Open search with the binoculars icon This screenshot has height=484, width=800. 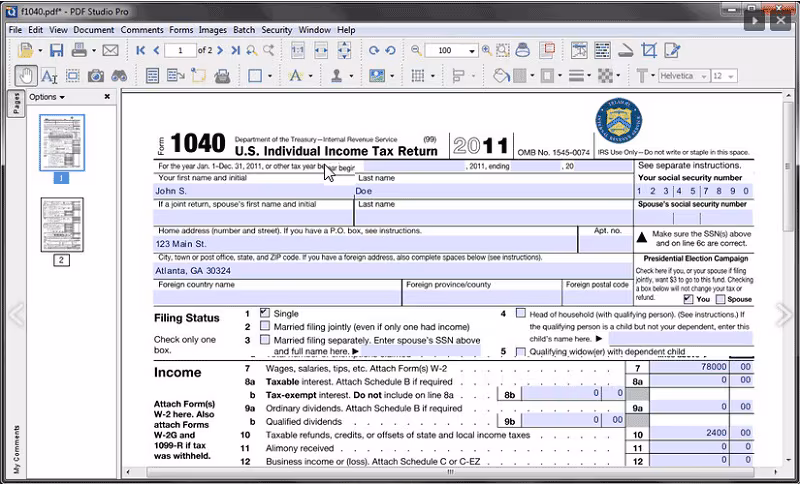(119, 77)
